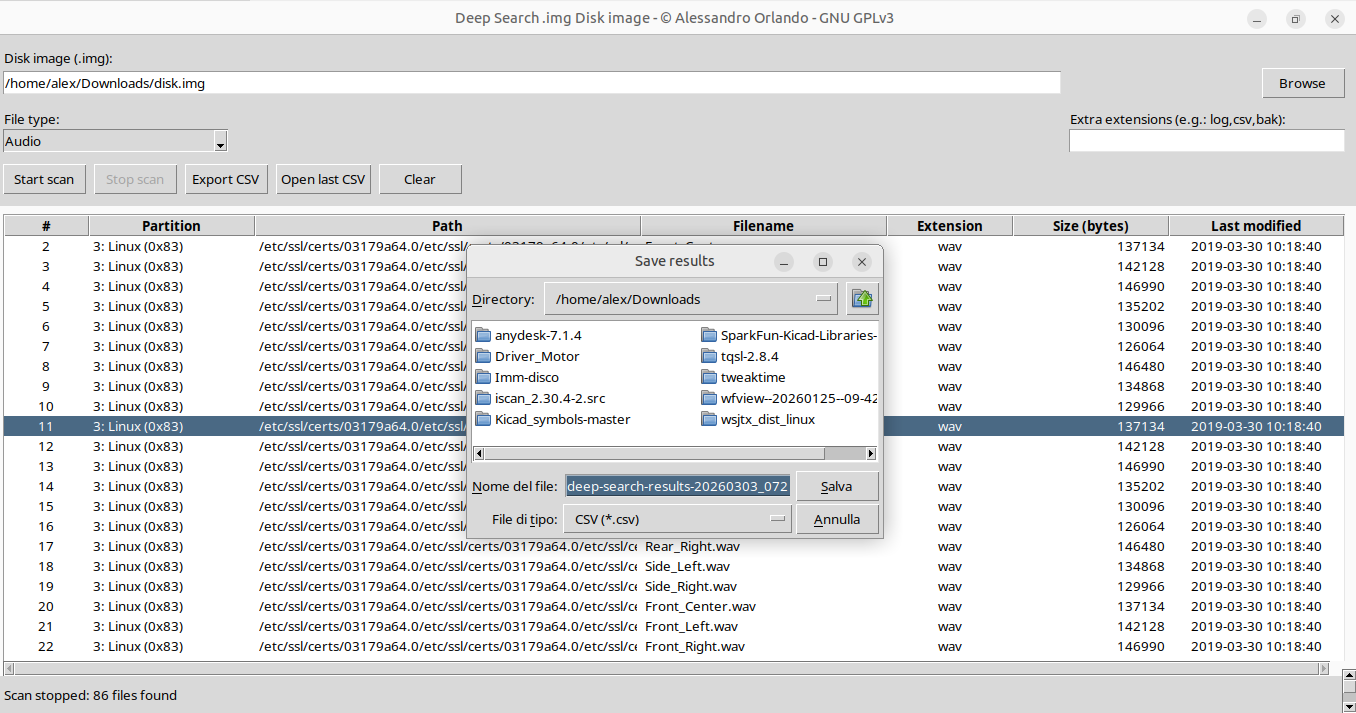Viewport: 1356px width, 713px height.
Task: Close the Save results dialog
Action: (862, 261)
